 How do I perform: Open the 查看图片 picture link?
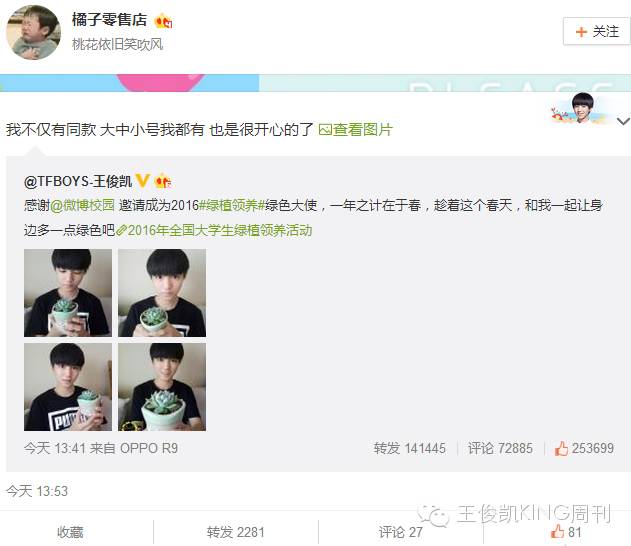coord(355,130)
